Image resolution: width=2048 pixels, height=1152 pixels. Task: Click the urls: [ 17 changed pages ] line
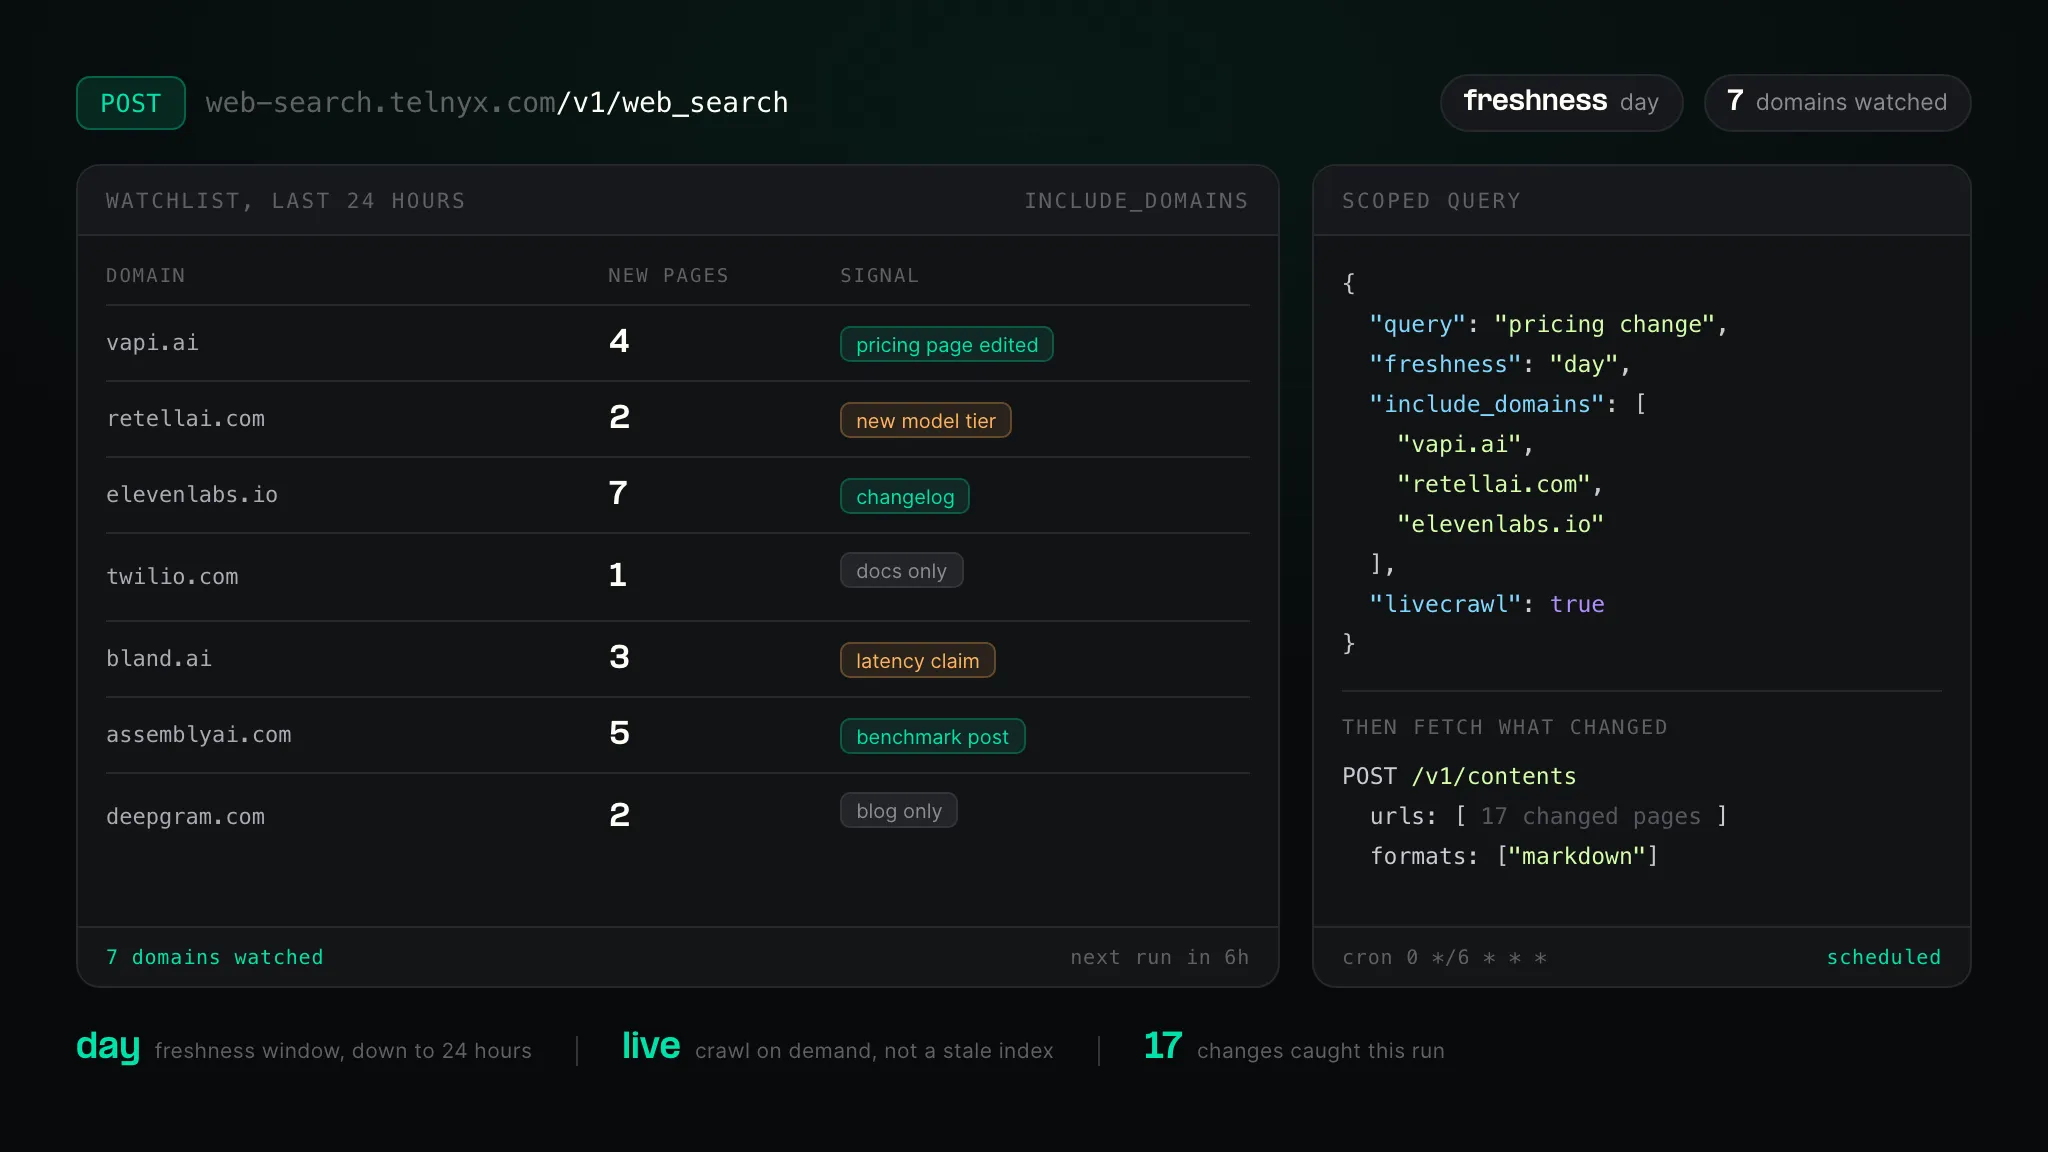(x=1549, y=816)
